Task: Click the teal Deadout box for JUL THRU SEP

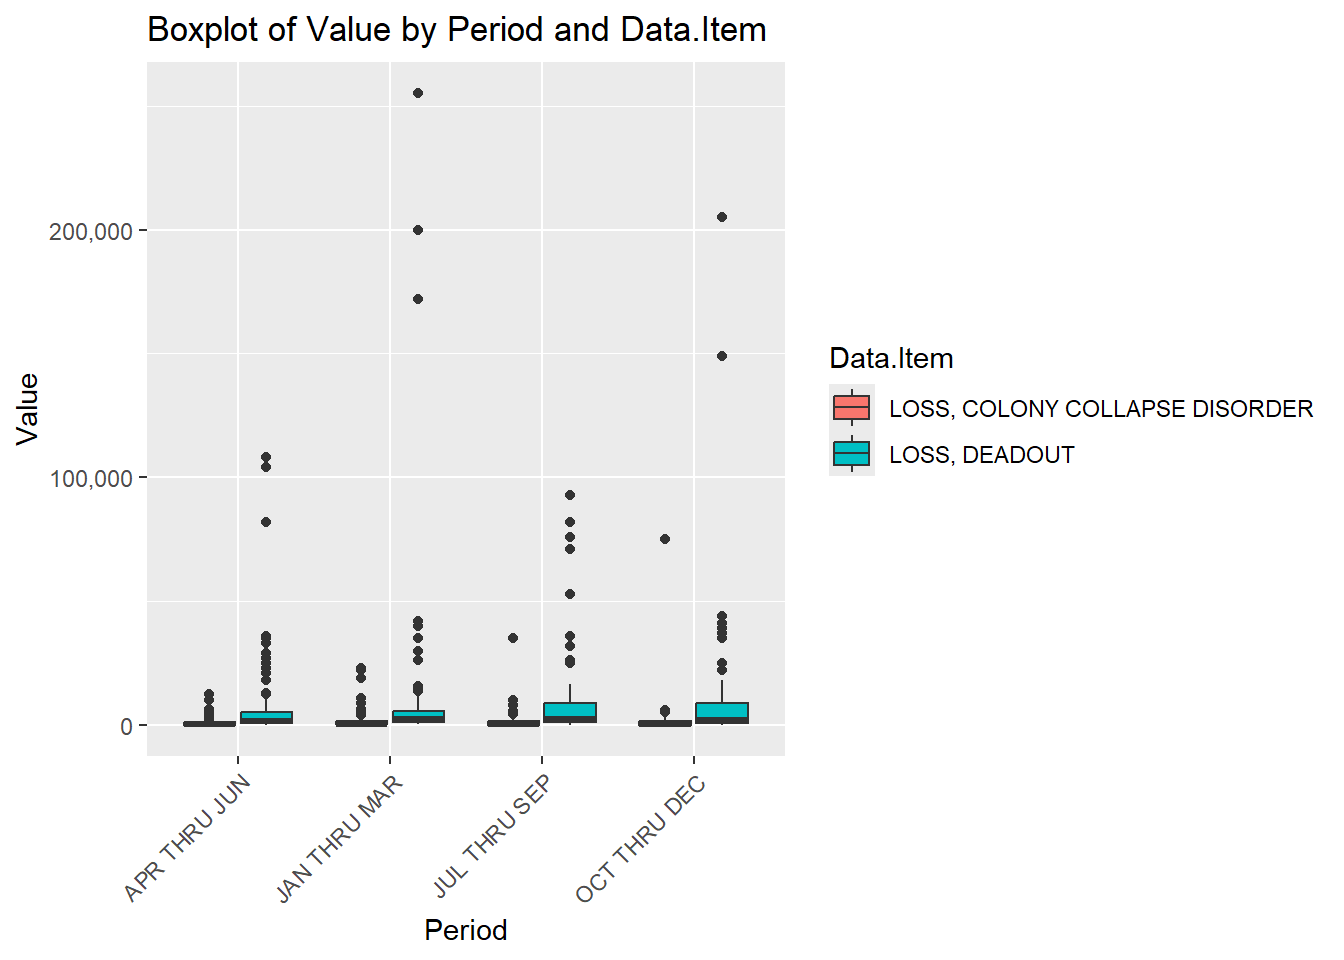Action: pos(570,712)
